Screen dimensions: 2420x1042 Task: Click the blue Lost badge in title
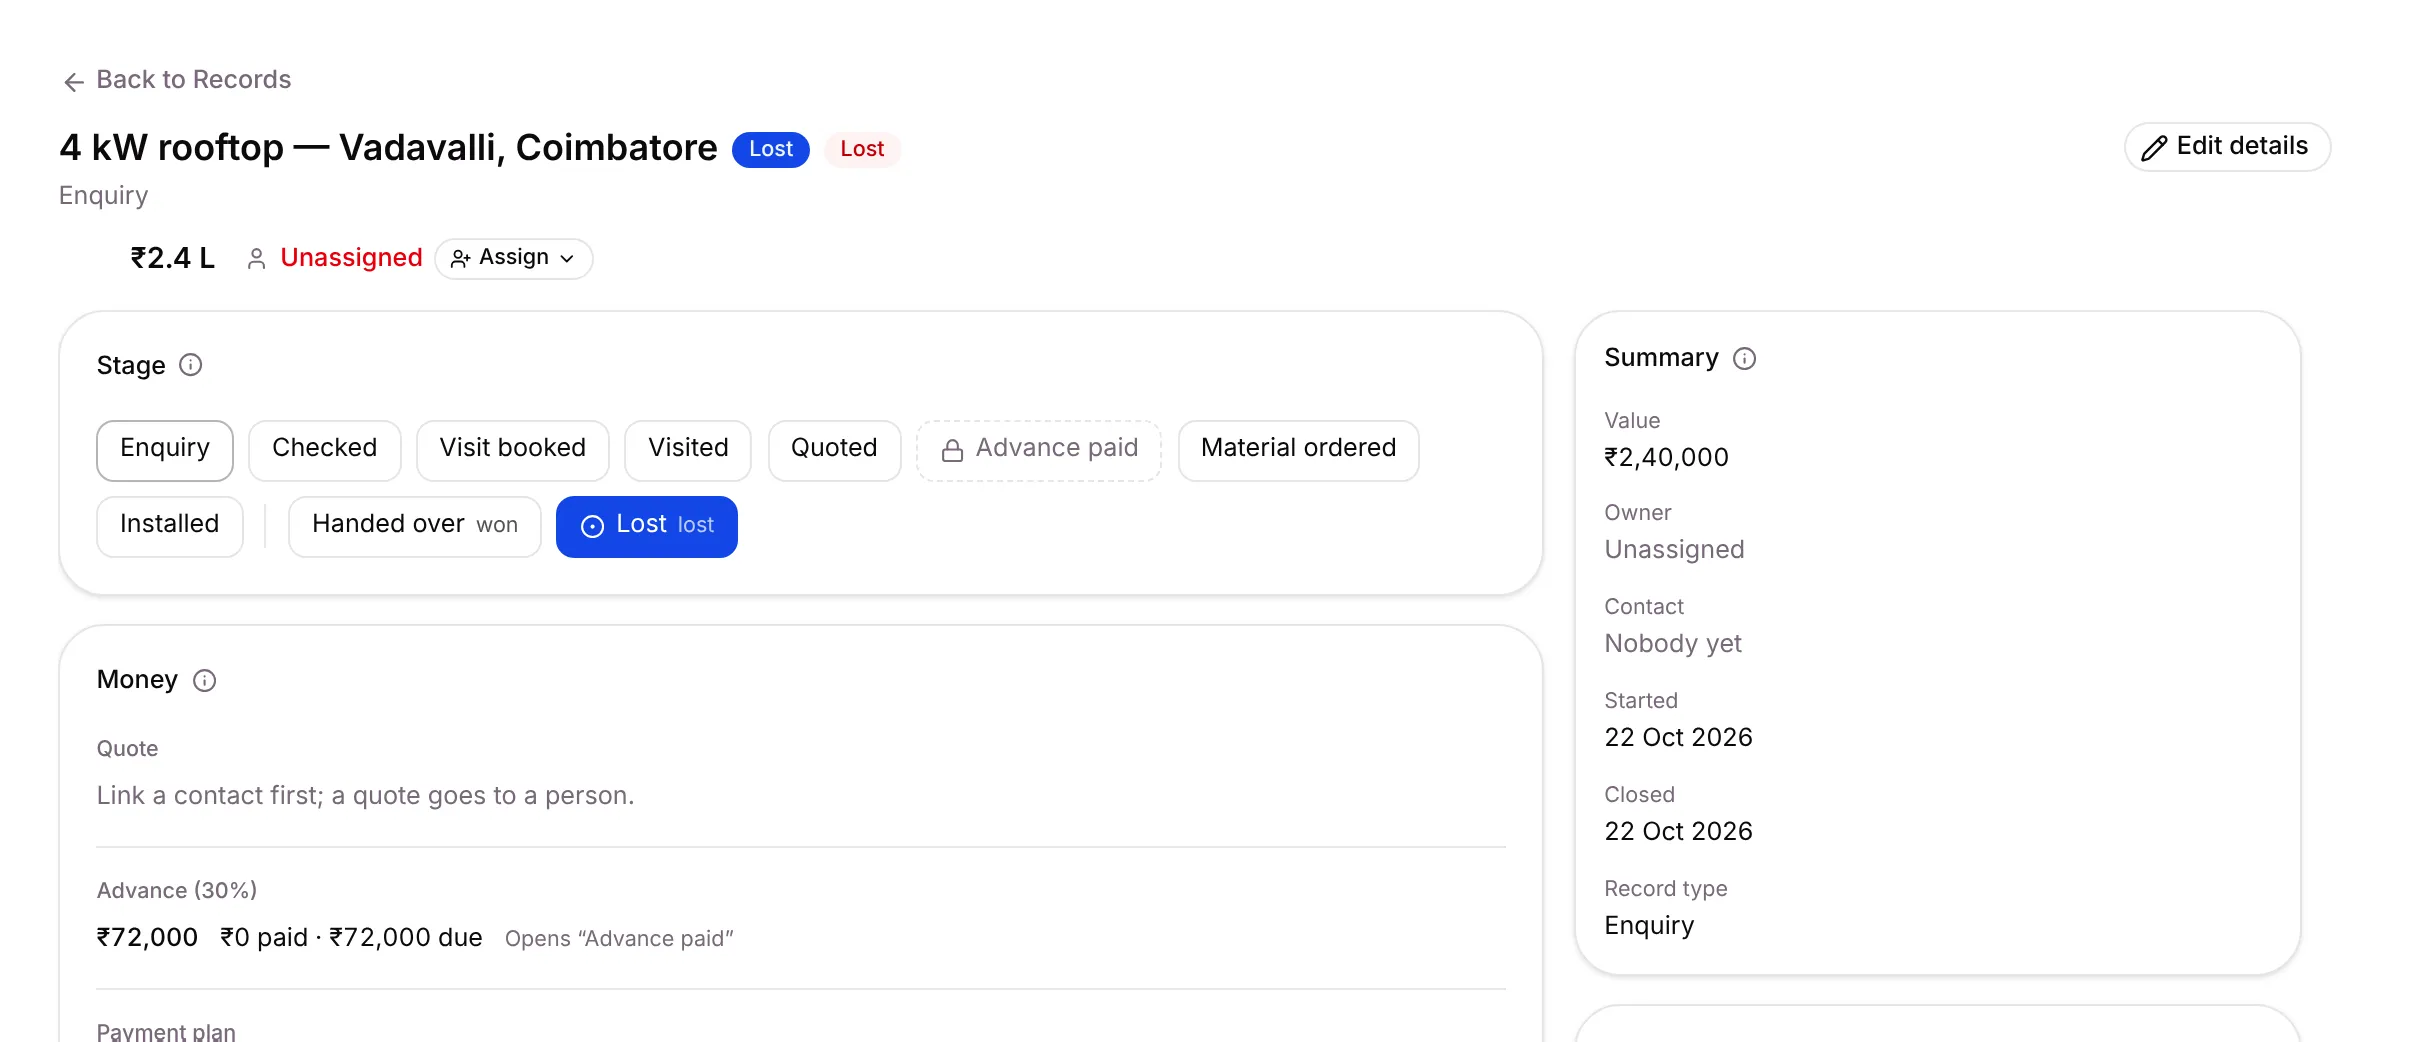click(770, 149)
